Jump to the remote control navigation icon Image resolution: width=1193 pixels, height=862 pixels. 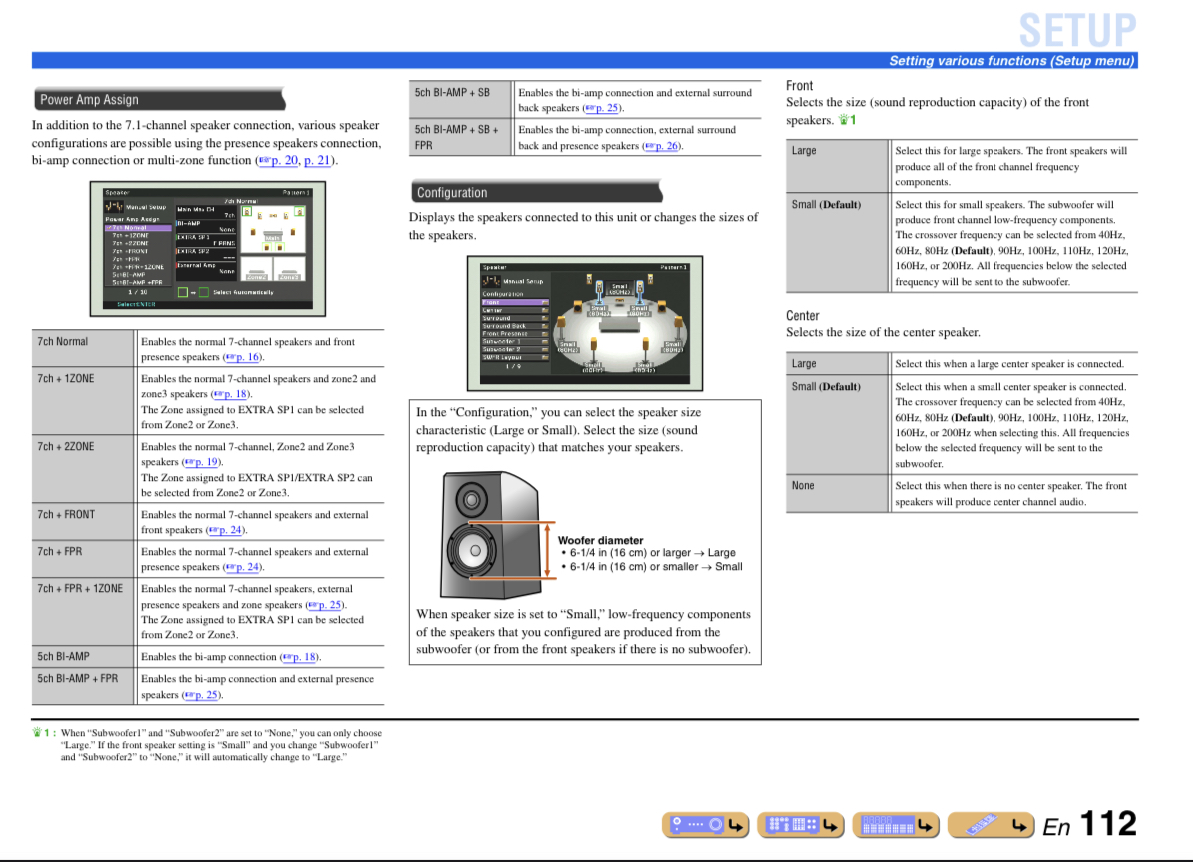click(x=990, y=824)
